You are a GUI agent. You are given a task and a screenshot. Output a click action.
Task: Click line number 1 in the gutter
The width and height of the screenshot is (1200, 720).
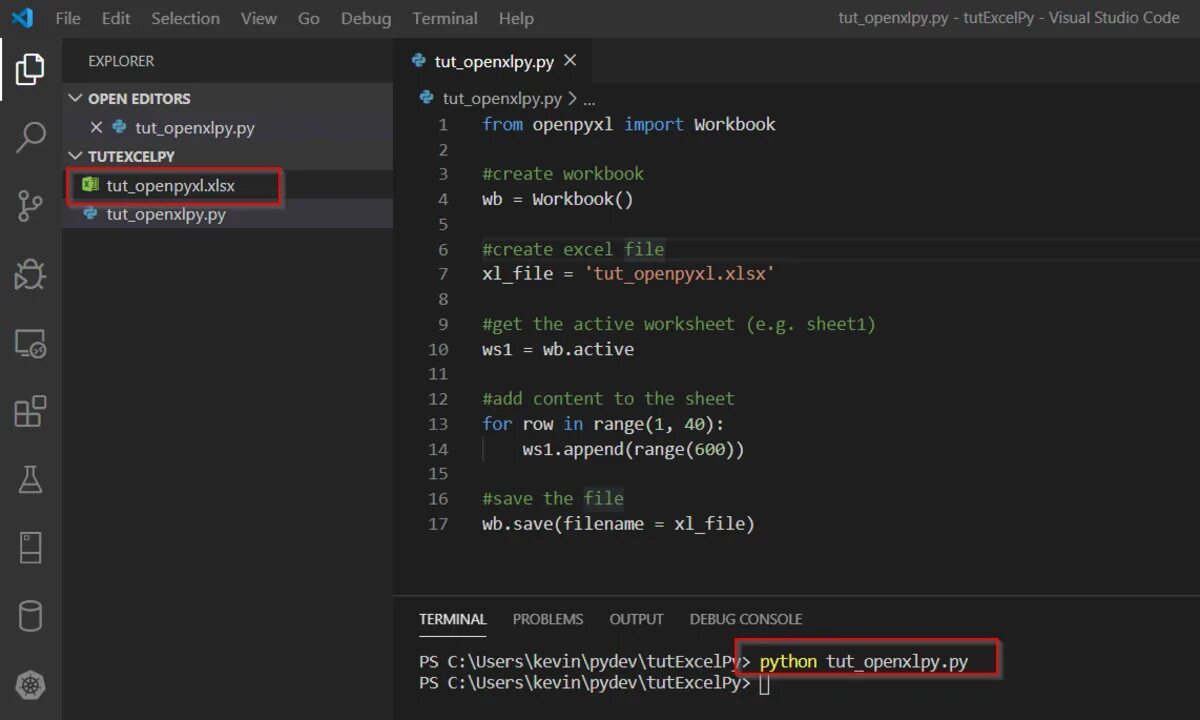443,124
